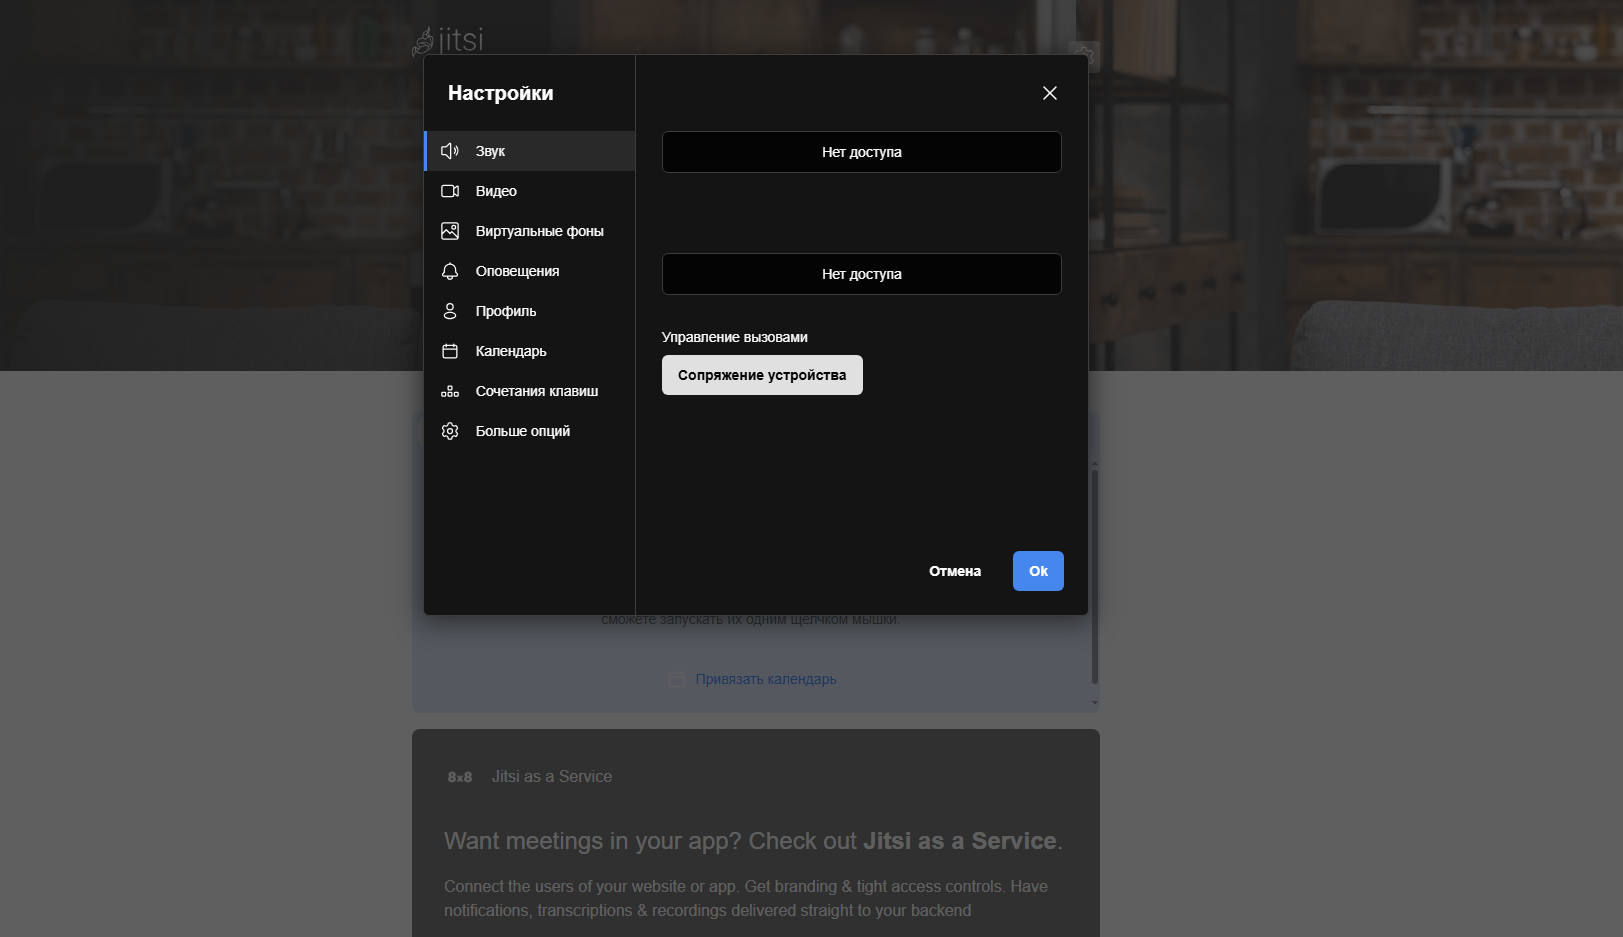Switch to the Сочетания клавиш tab

(536, 391)
